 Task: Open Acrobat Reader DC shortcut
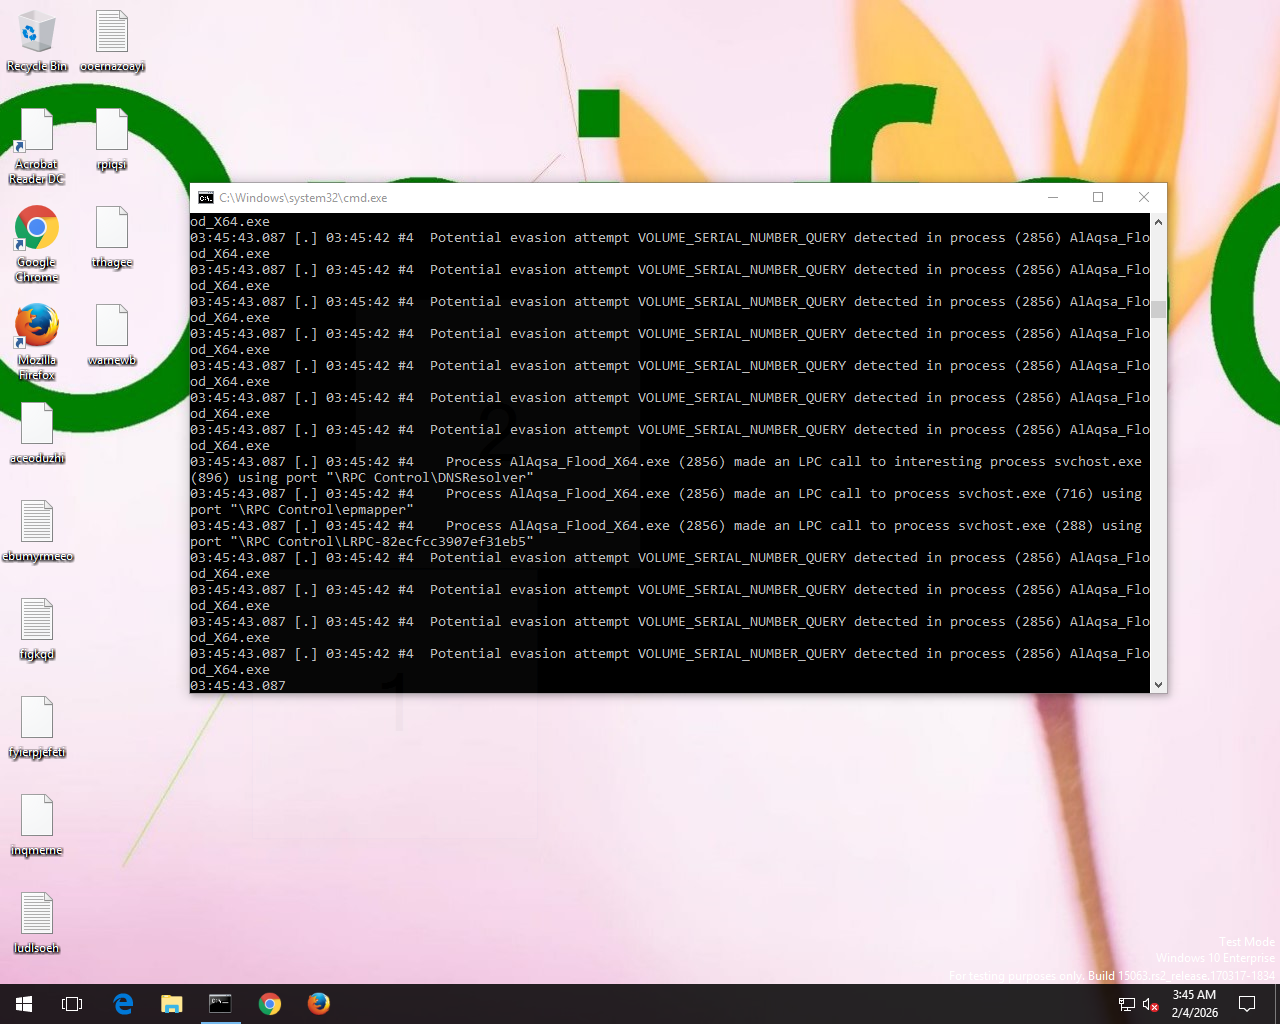click(37, 133)
